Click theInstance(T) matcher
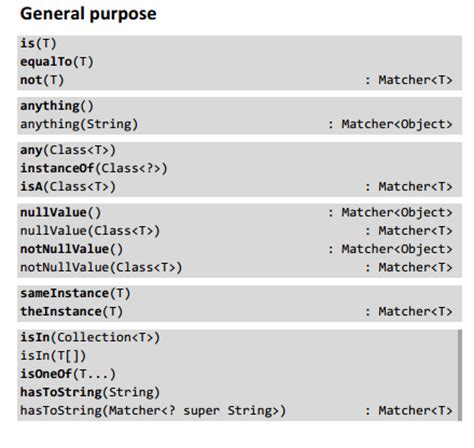Image resolution: width=474 pixels, height=448 pixels. (x=72, y=312)
